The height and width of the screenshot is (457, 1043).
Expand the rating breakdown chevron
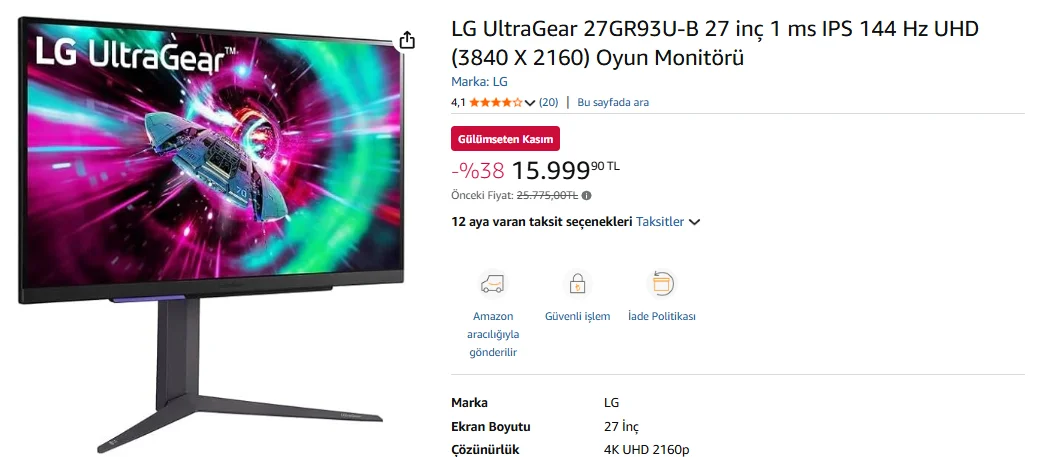pos(530,102)
